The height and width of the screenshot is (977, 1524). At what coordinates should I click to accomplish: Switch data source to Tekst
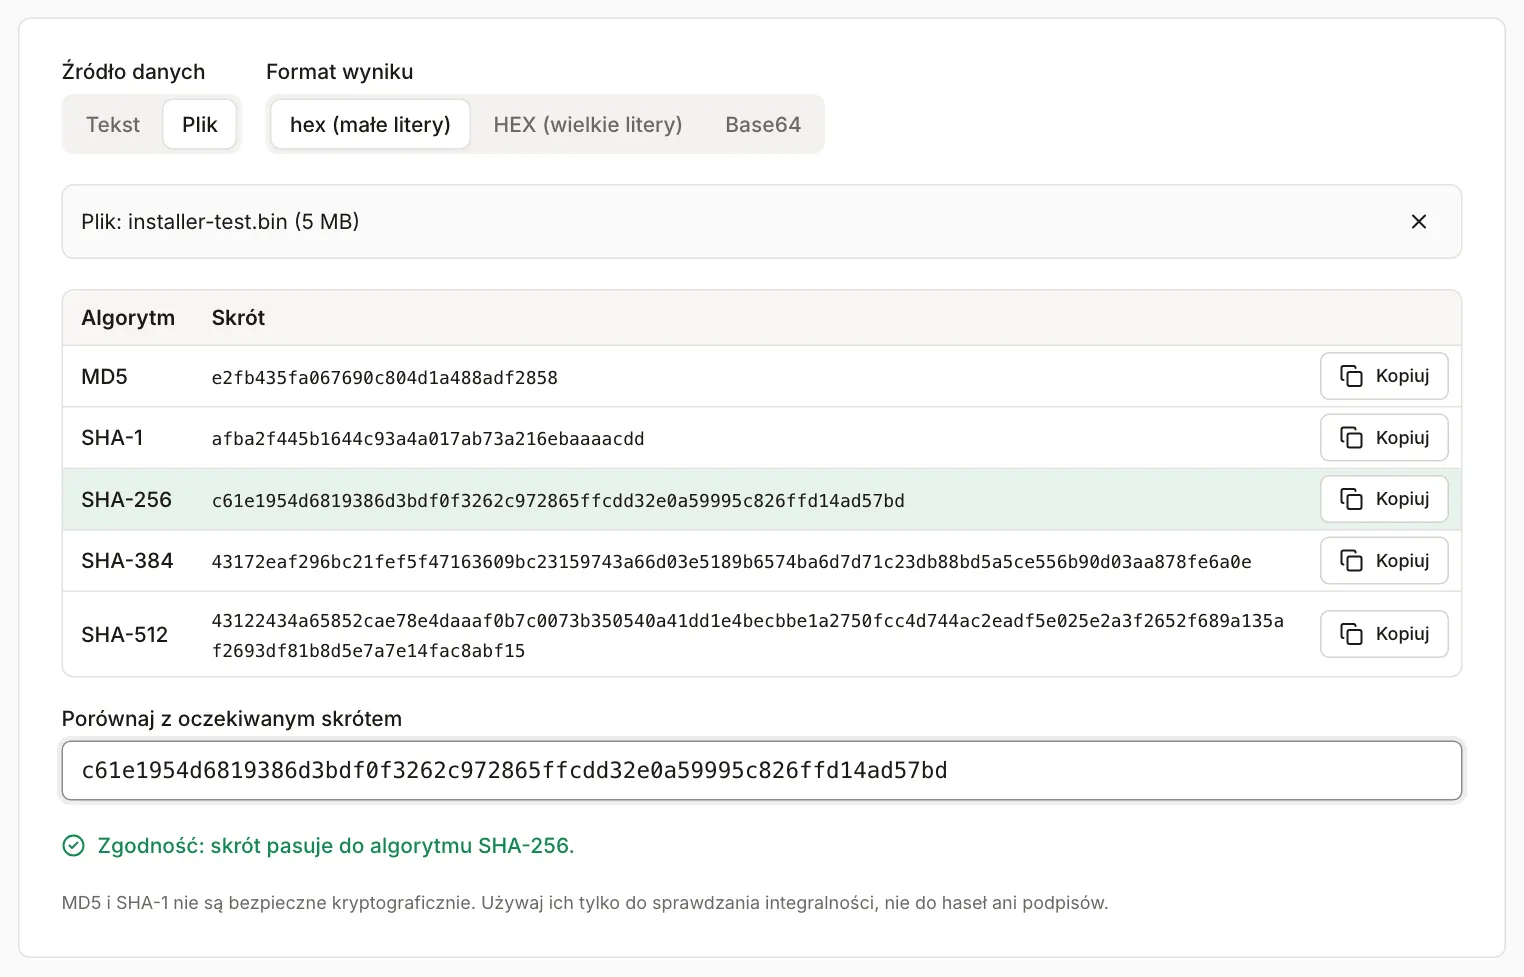(113, 125)
